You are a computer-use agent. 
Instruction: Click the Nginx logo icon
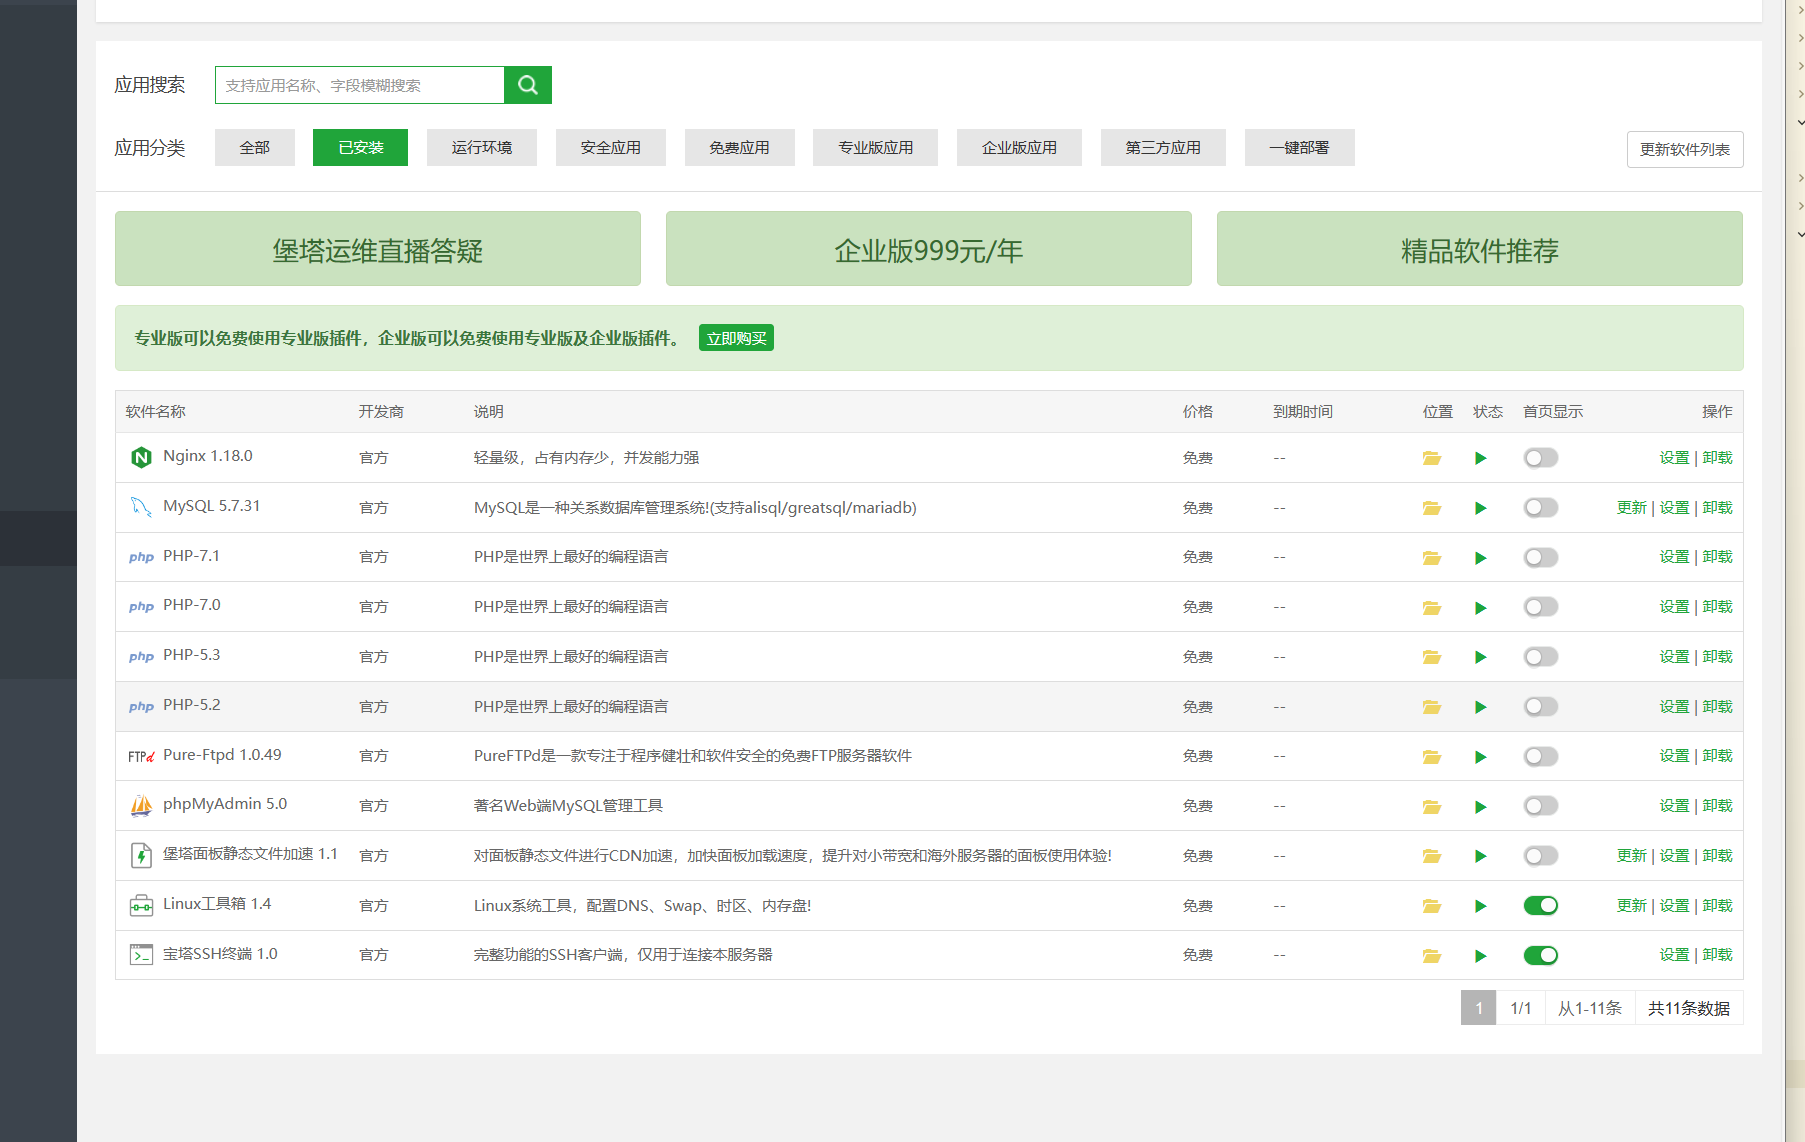pyautogui.click(x=141, y=457)
